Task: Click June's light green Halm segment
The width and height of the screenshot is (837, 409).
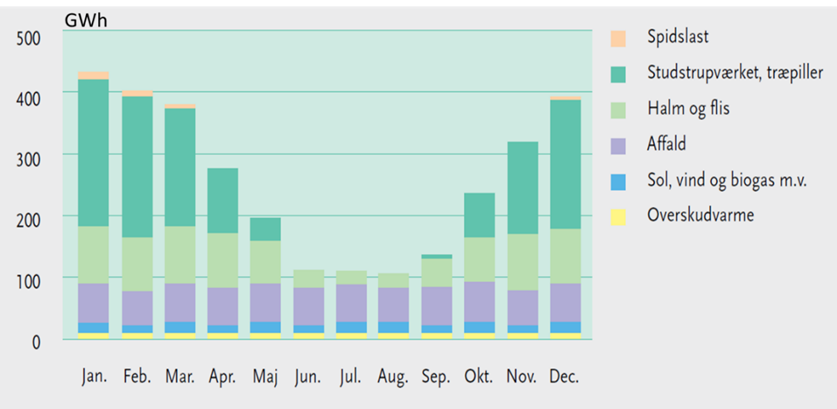Action: point(309,279)
